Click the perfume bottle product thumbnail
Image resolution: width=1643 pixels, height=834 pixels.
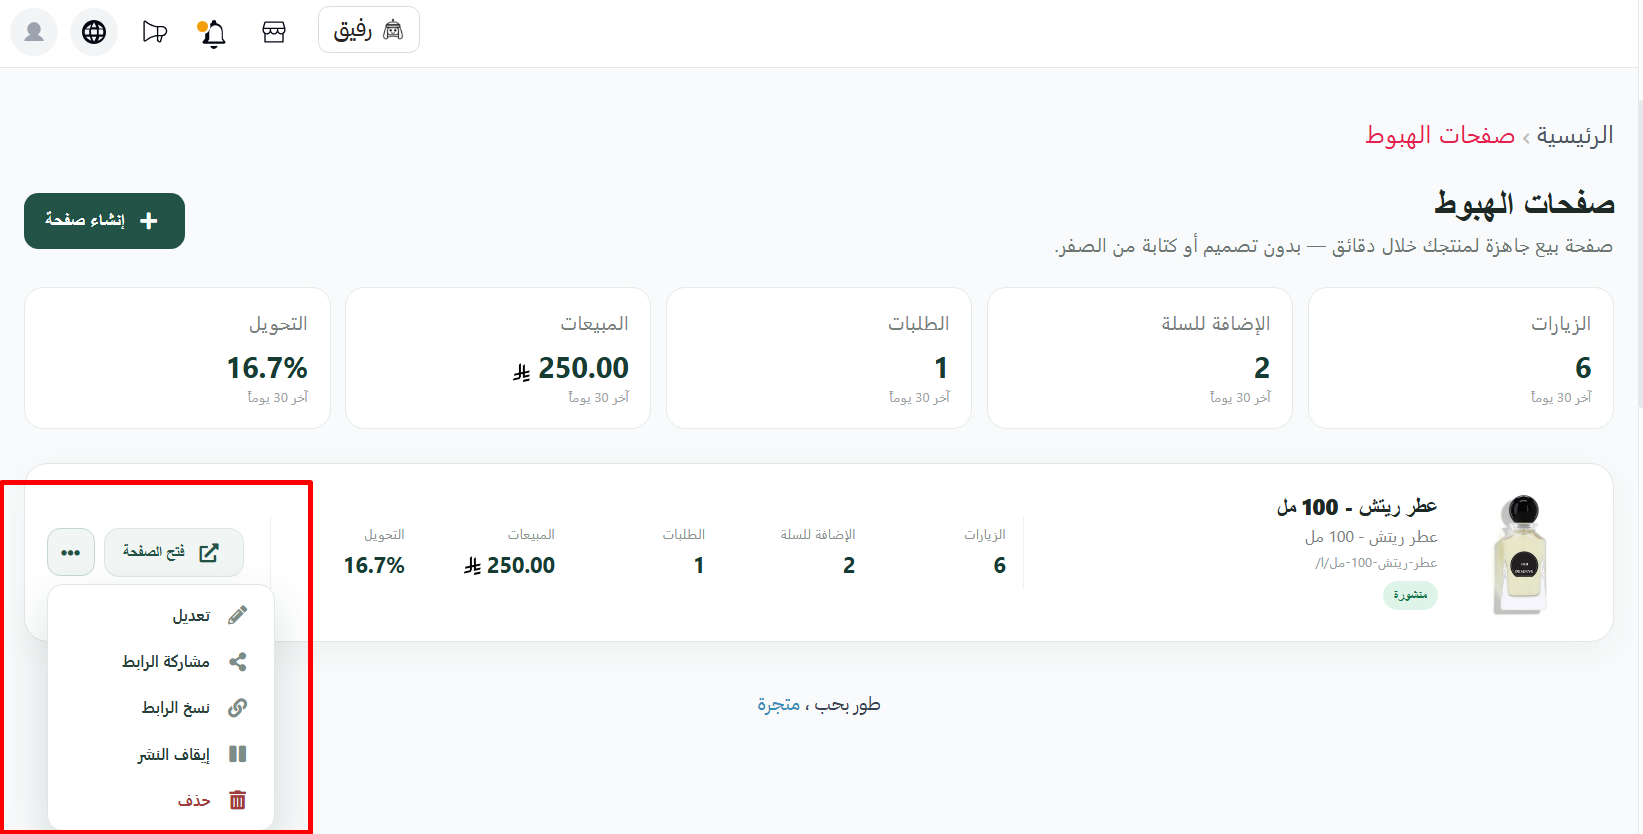(x=1520, y=553)
